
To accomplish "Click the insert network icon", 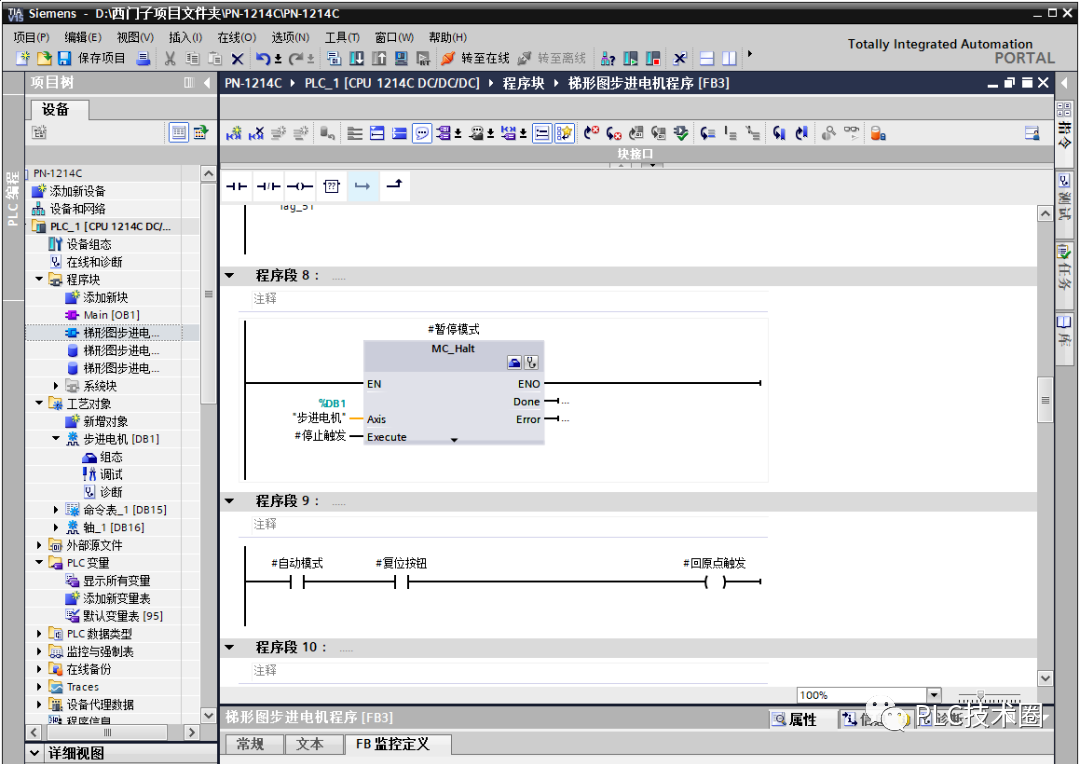I will click(x=234, y=133).
